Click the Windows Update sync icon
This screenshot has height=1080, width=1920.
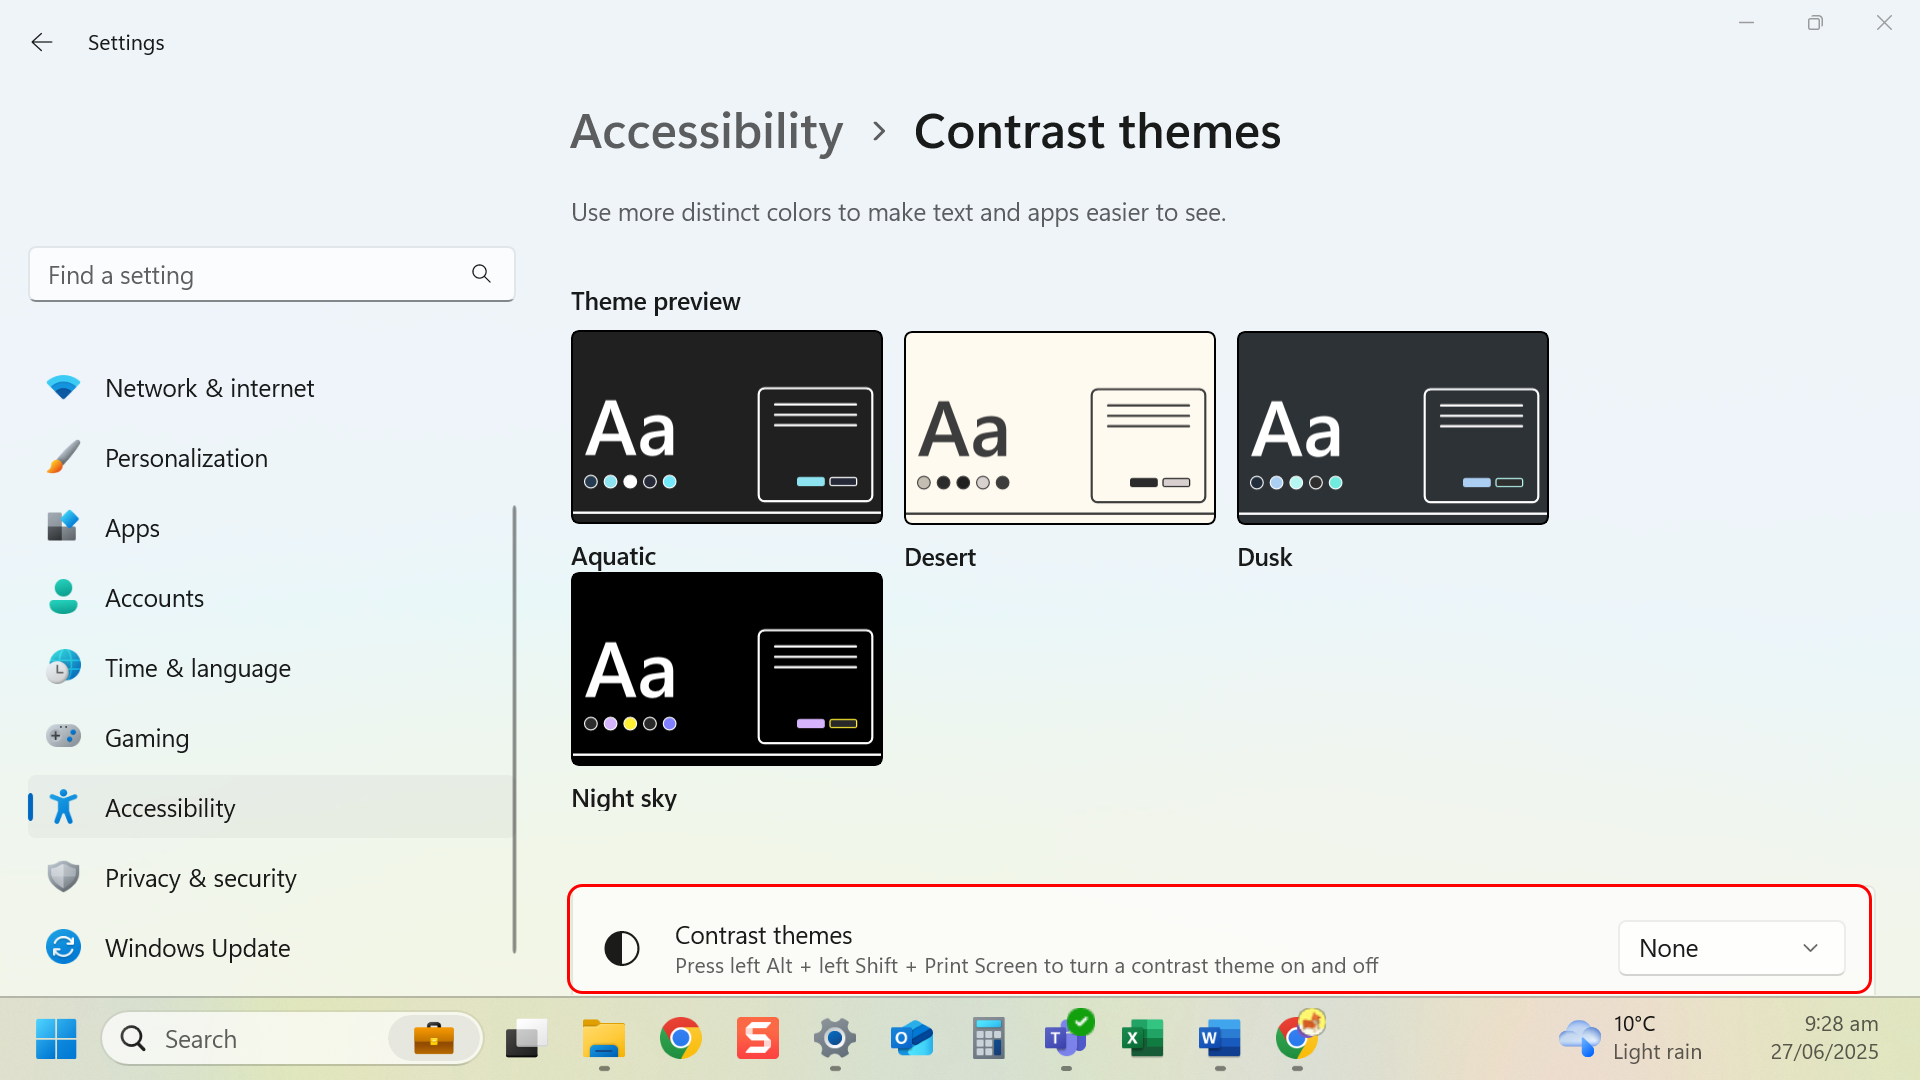(63, 947)
